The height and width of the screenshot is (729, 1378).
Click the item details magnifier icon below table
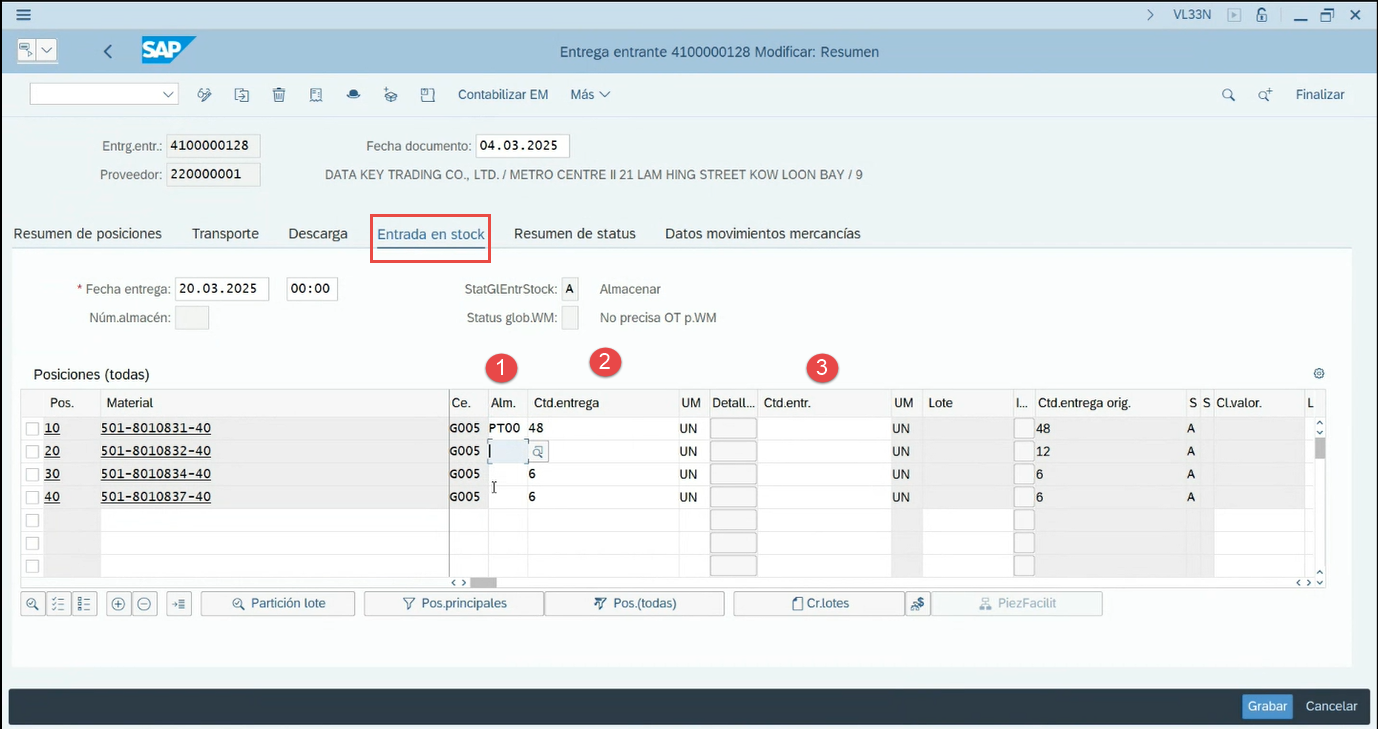click(33, 604)
